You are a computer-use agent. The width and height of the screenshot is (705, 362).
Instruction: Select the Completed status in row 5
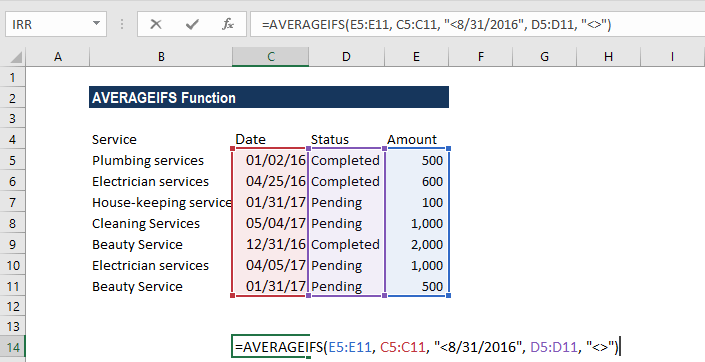click(346, 161)
